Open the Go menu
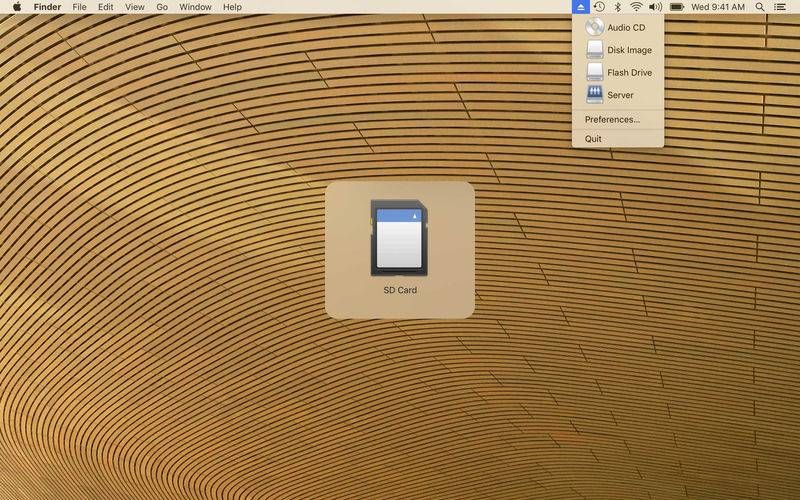Image resolution: width=800 pixels, height=500 pixels. [162, 7]
